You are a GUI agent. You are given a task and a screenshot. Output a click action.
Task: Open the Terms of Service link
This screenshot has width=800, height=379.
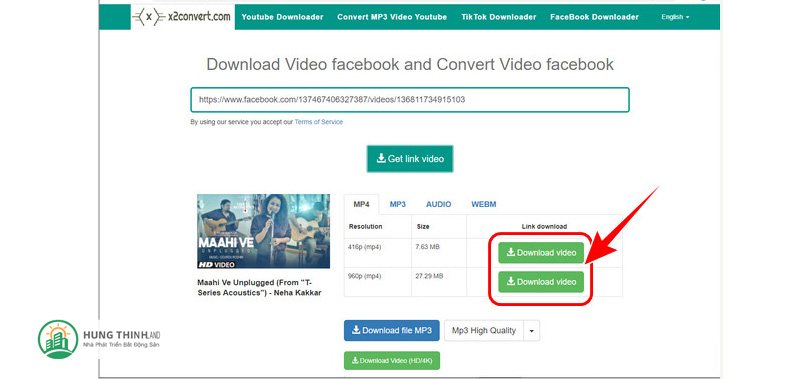click(318, 122)
